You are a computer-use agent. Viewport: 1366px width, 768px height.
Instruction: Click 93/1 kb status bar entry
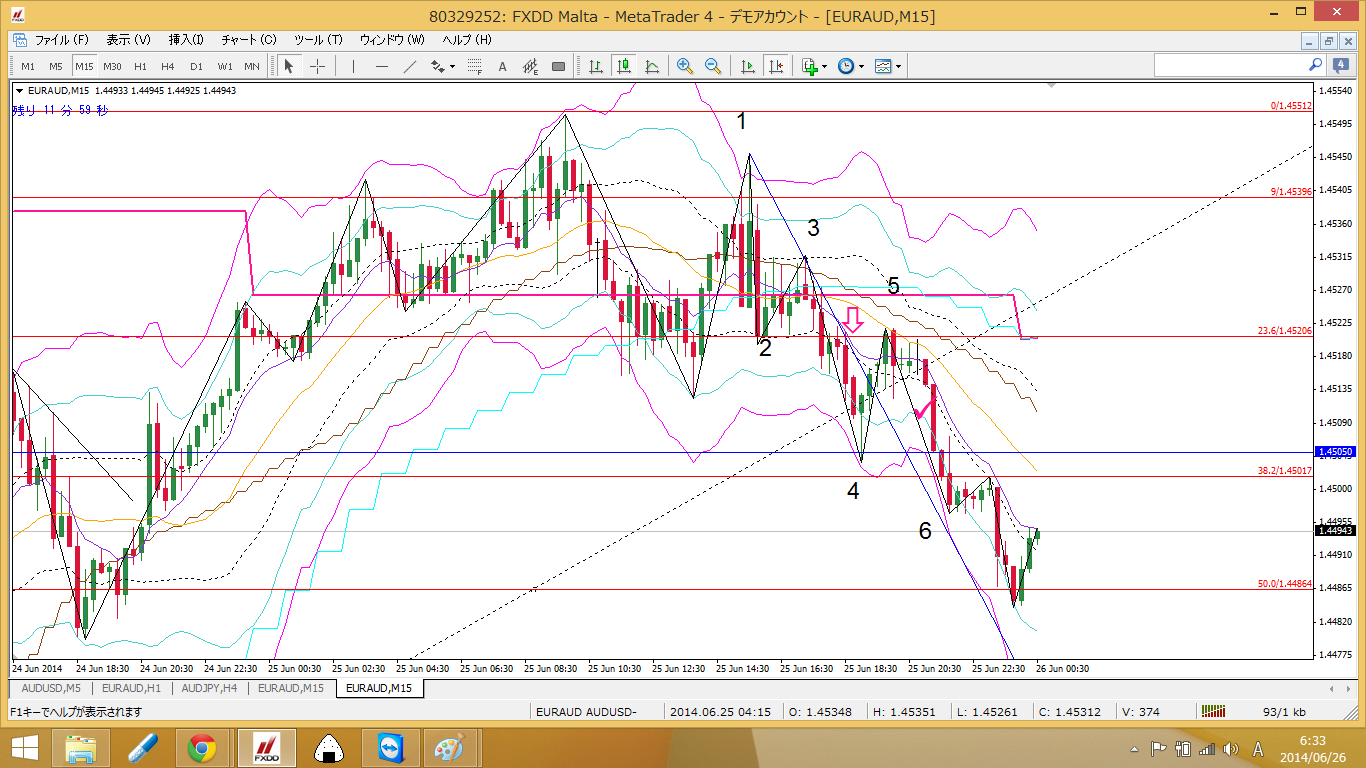click(1284, 711)
